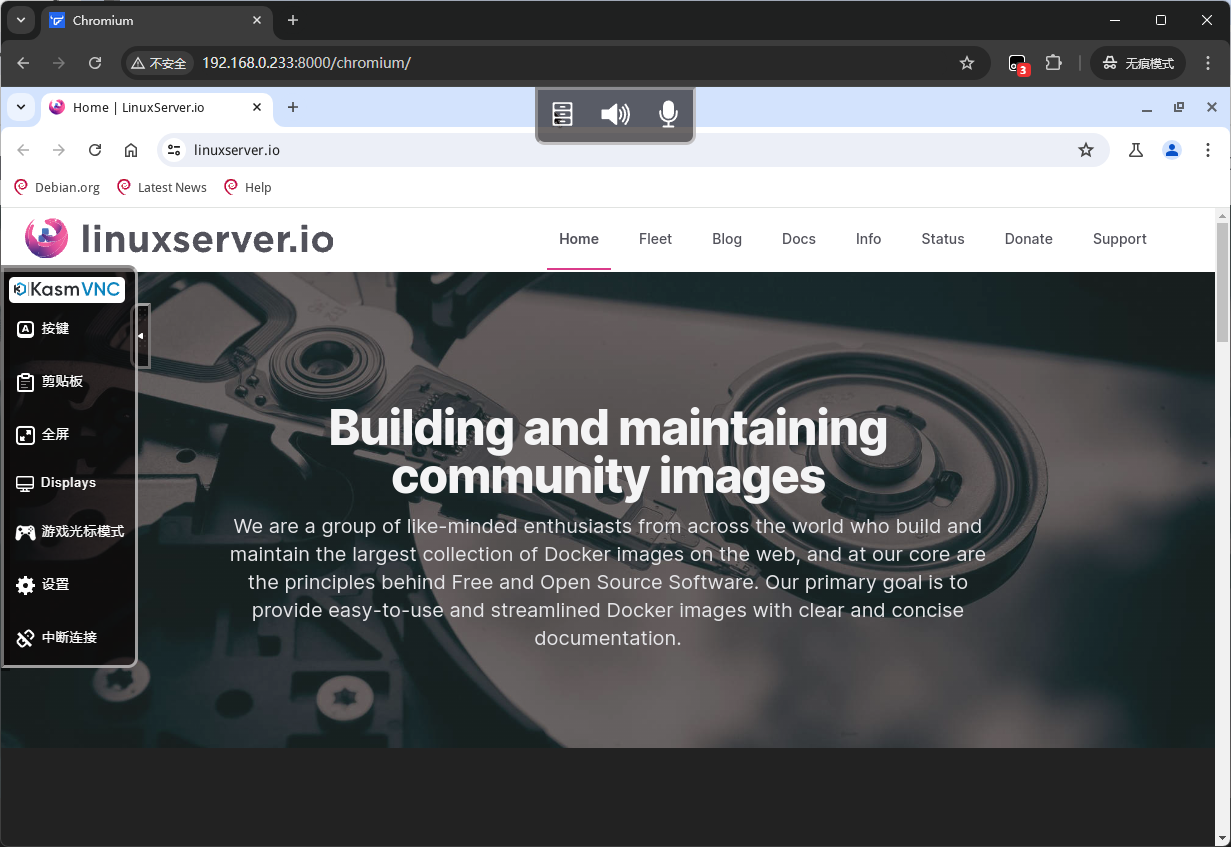Disconnect the session (中断连接)
Screen dimensions: 1231x847
click(57, 638)
